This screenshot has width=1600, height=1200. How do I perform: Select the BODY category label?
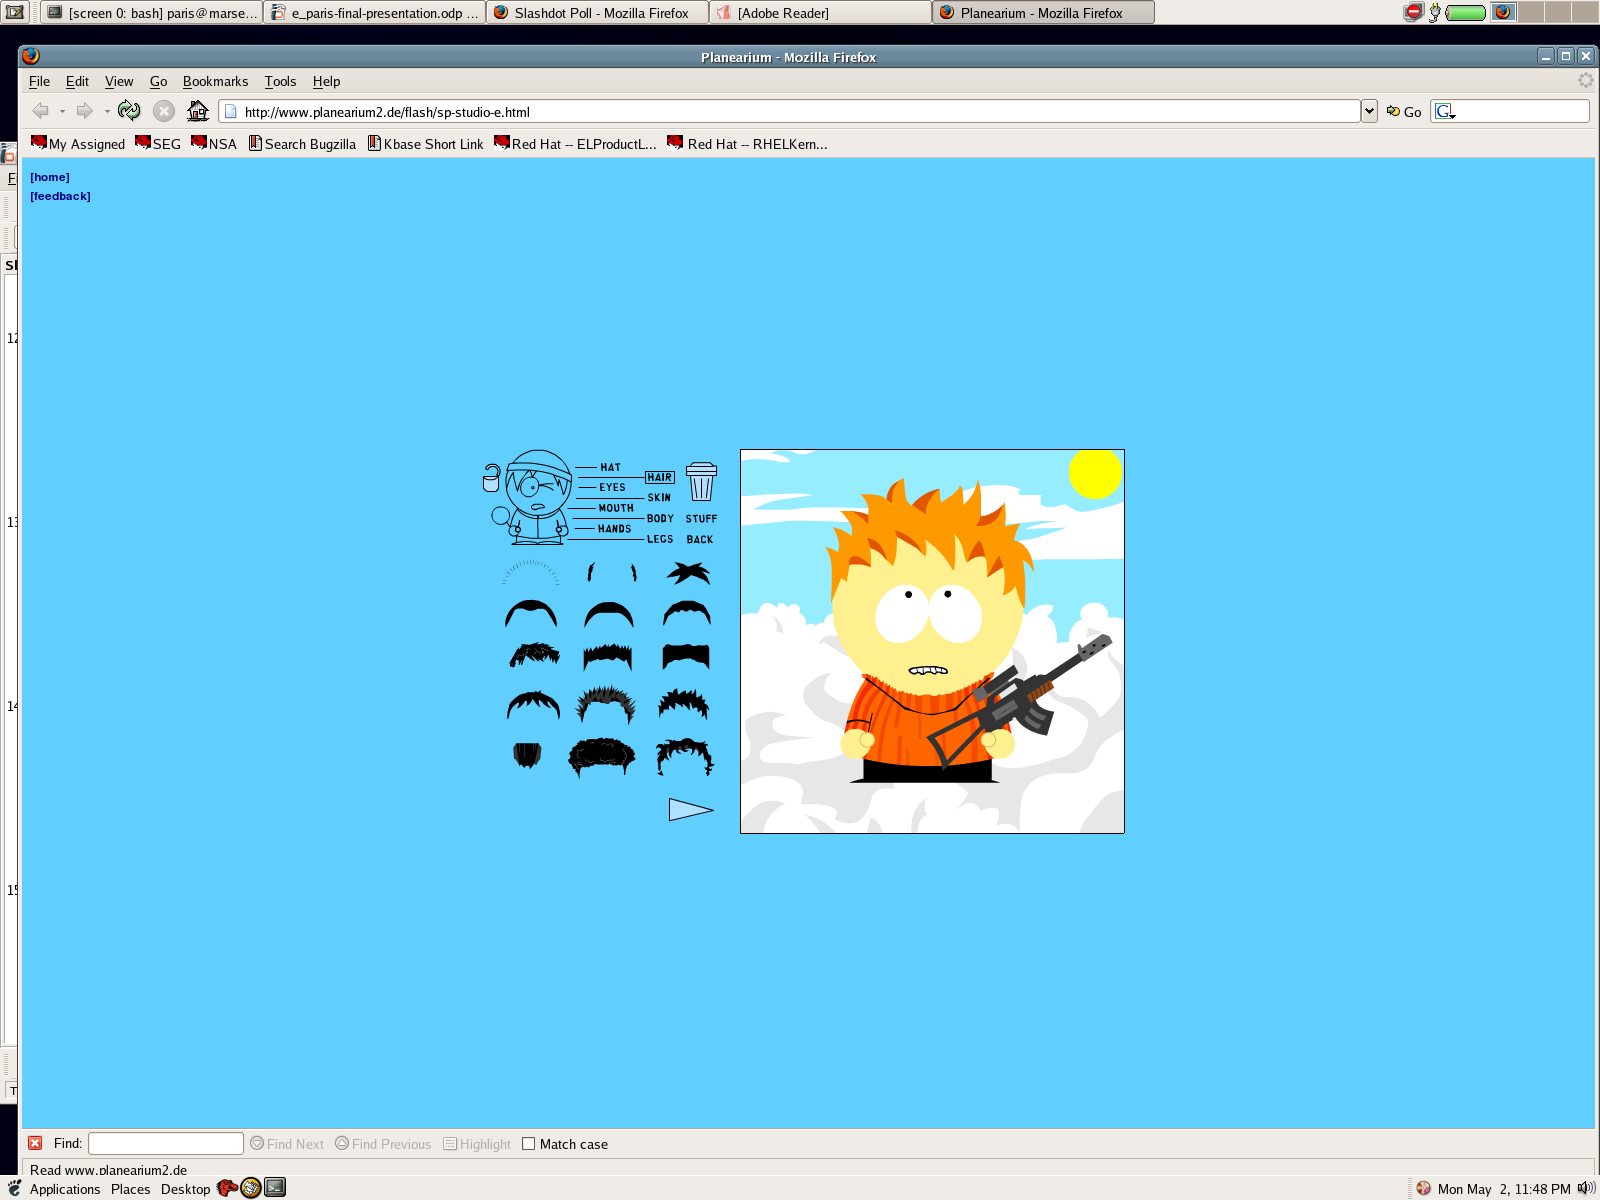pos(660,518)
